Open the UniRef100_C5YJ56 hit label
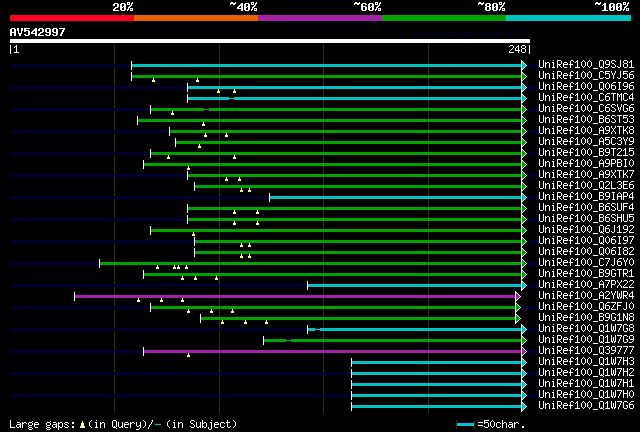 click(x=586, y=76)
